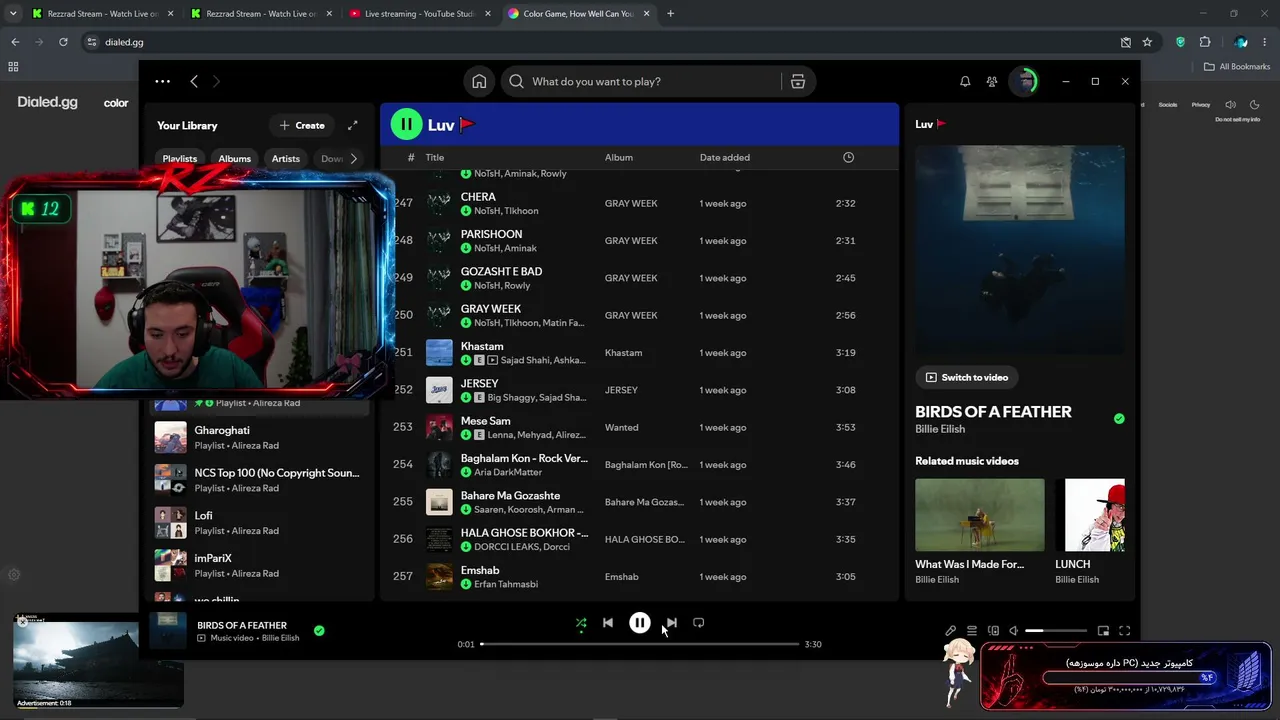This screenshot has height=720, width=1280.
Task: Open Spotify profile avatar menu
Action: tap(1023, 82)
